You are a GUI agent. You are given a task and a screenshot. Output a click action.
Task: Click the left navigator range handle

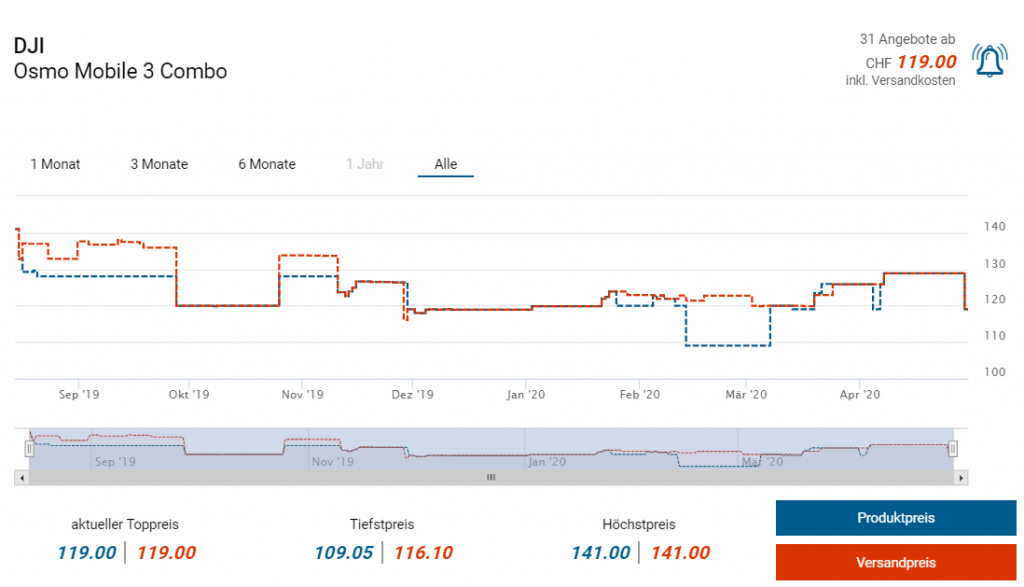[x=29, y=449]
